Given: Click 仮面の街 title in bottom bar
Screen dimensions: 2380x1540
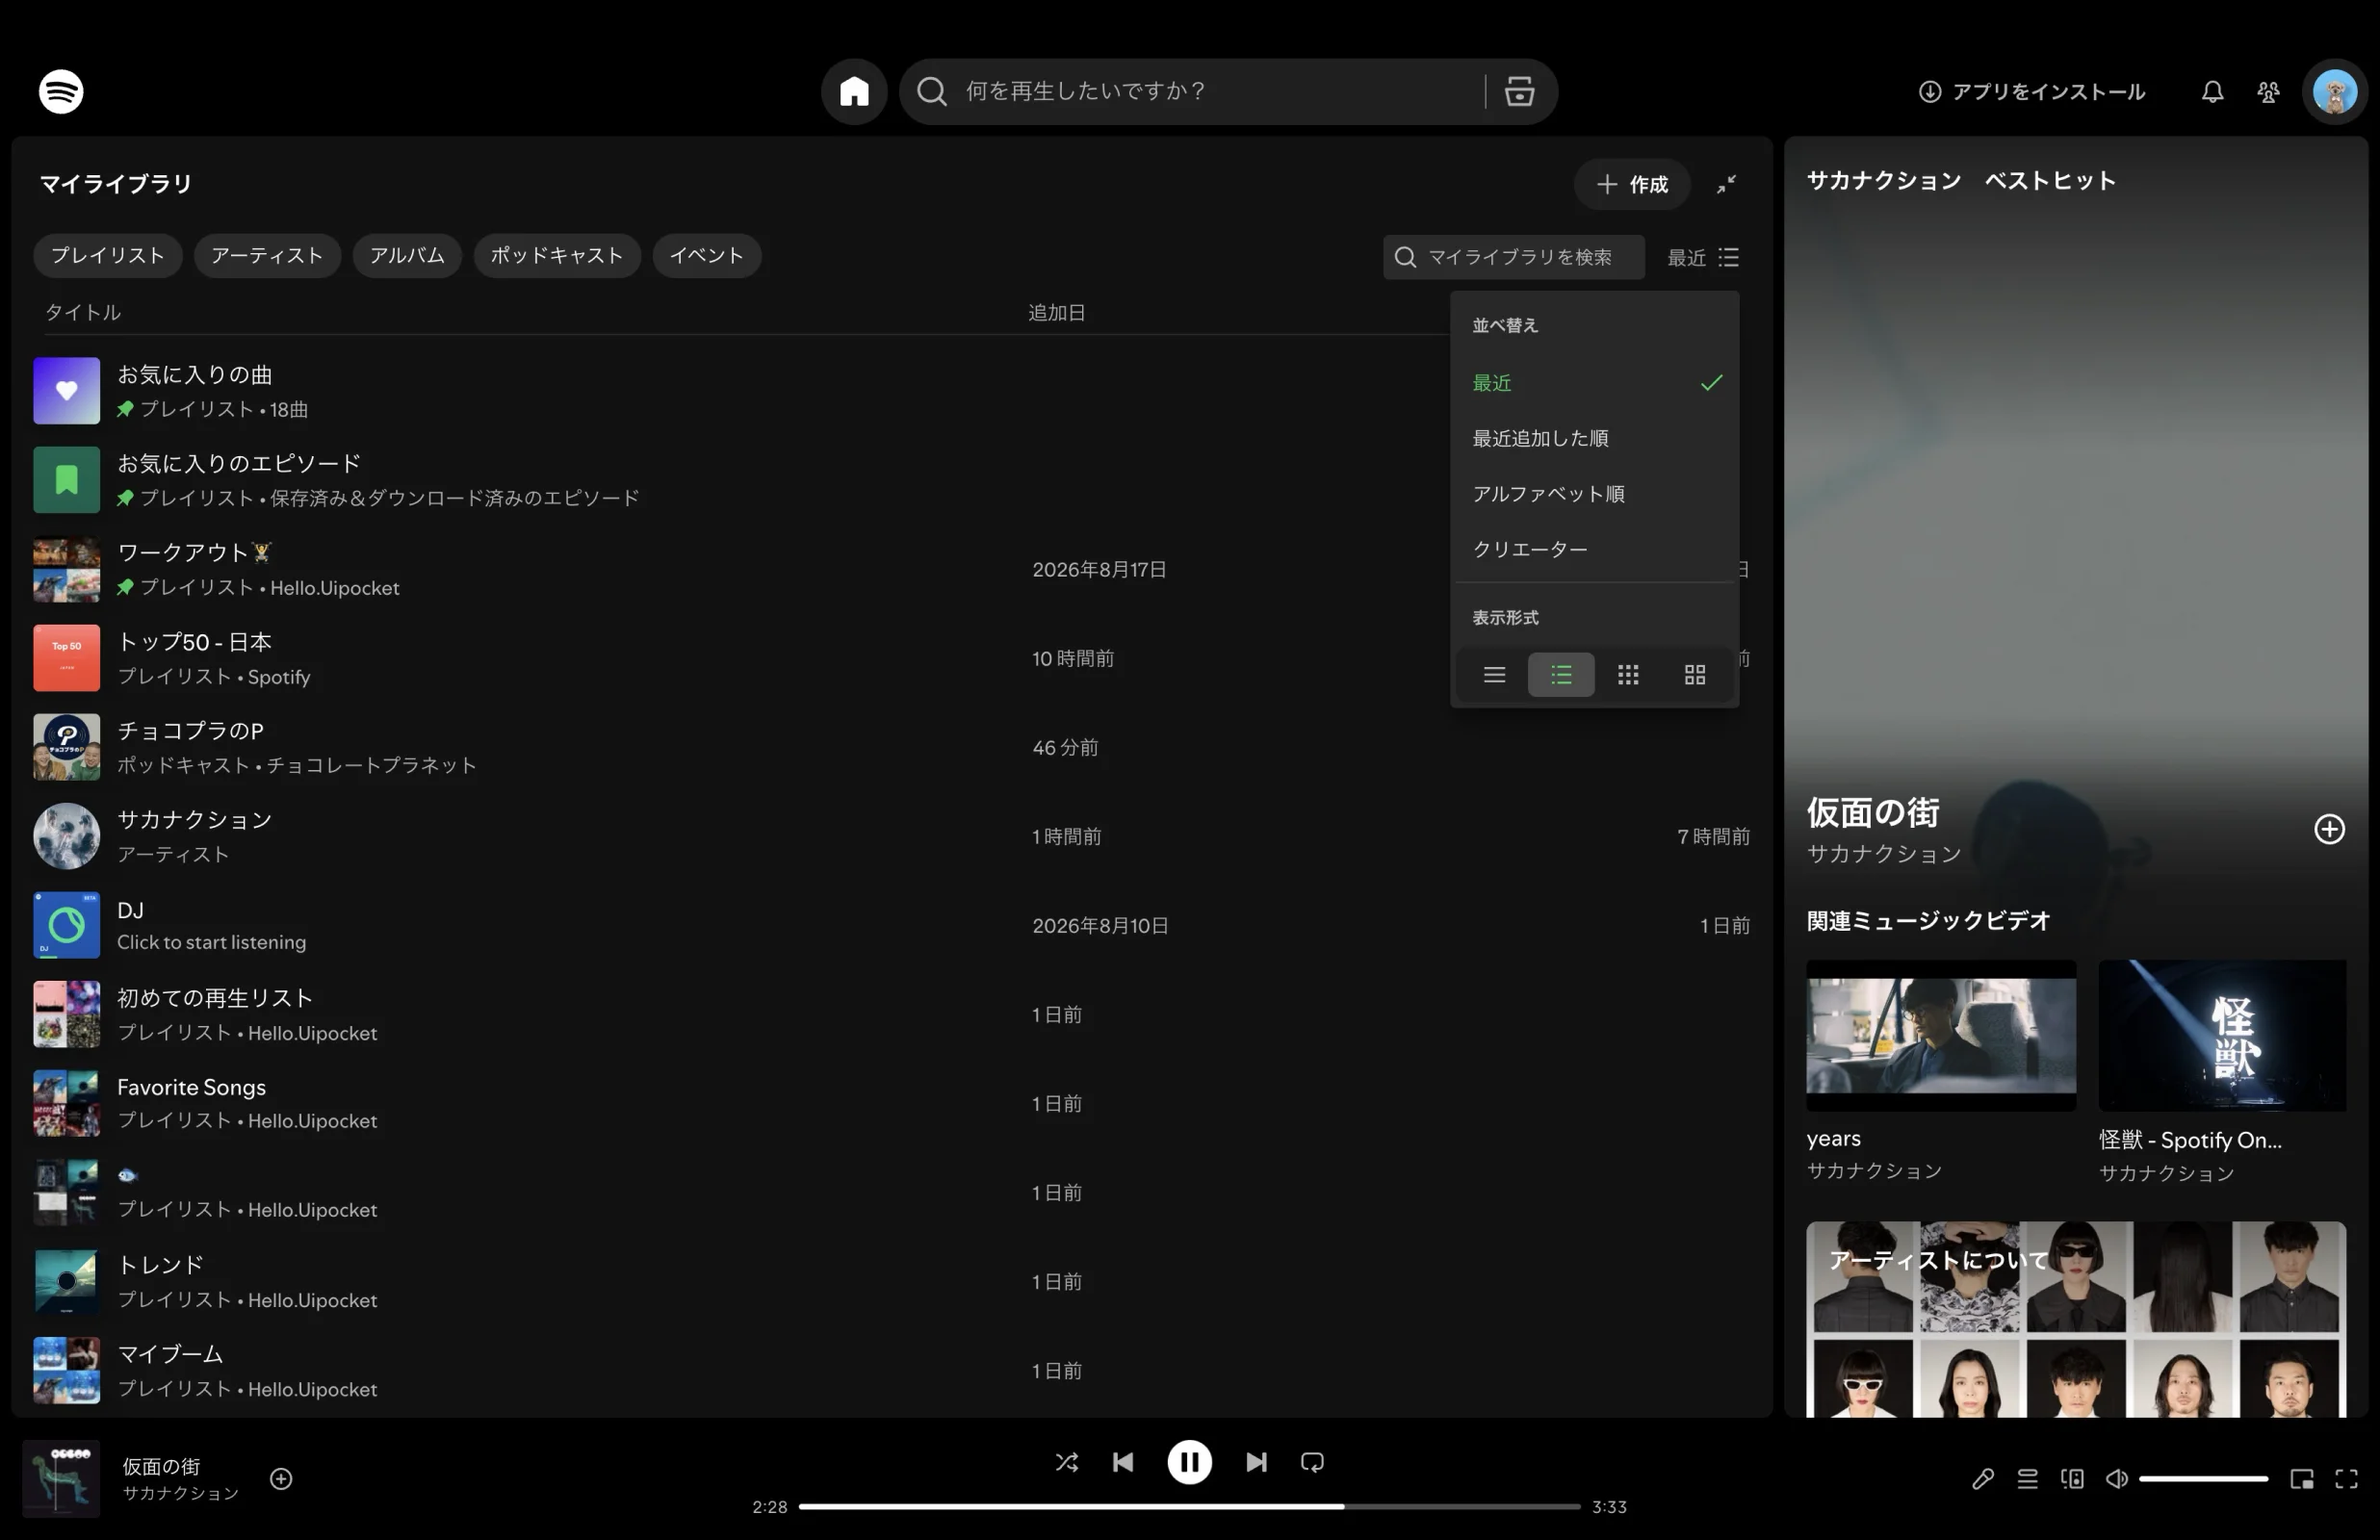Looking at the screenshot, I should point(161,1466).
